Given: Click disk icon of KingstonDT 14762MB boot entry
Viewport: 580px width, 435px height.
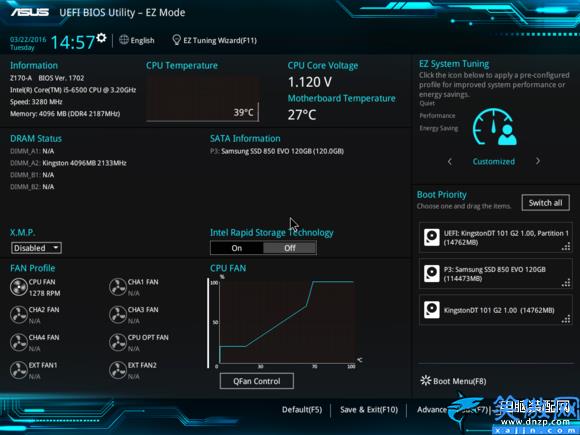Looking at the screenshot, I should pos(431,310).
